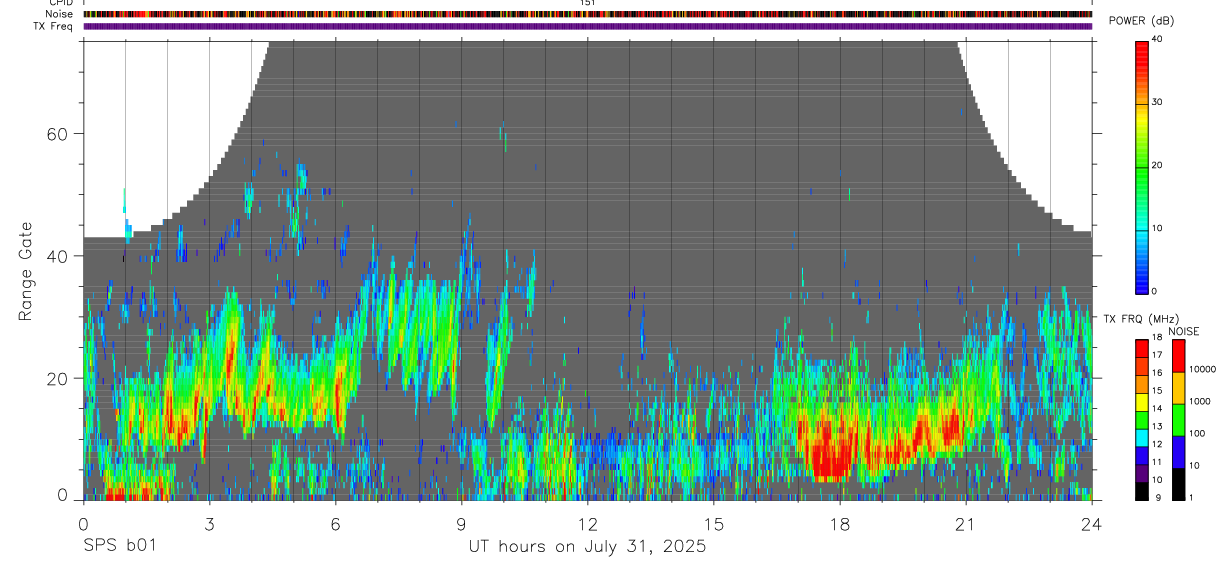Image resolution: width=1228 pixels, height=567 pixels.
Task: Click the 21 UT hour tick label
Action: point(966,524)
